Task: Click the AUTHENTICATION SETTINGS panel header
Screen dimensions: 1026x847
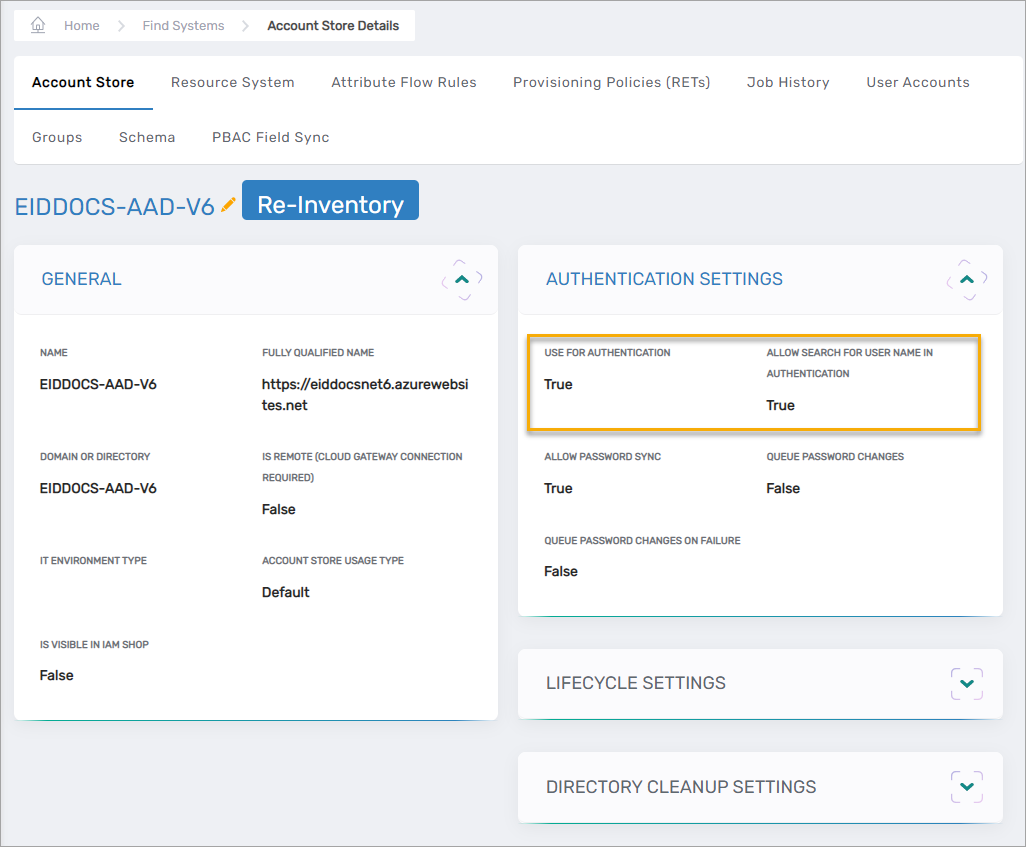Action: (664, 279)
